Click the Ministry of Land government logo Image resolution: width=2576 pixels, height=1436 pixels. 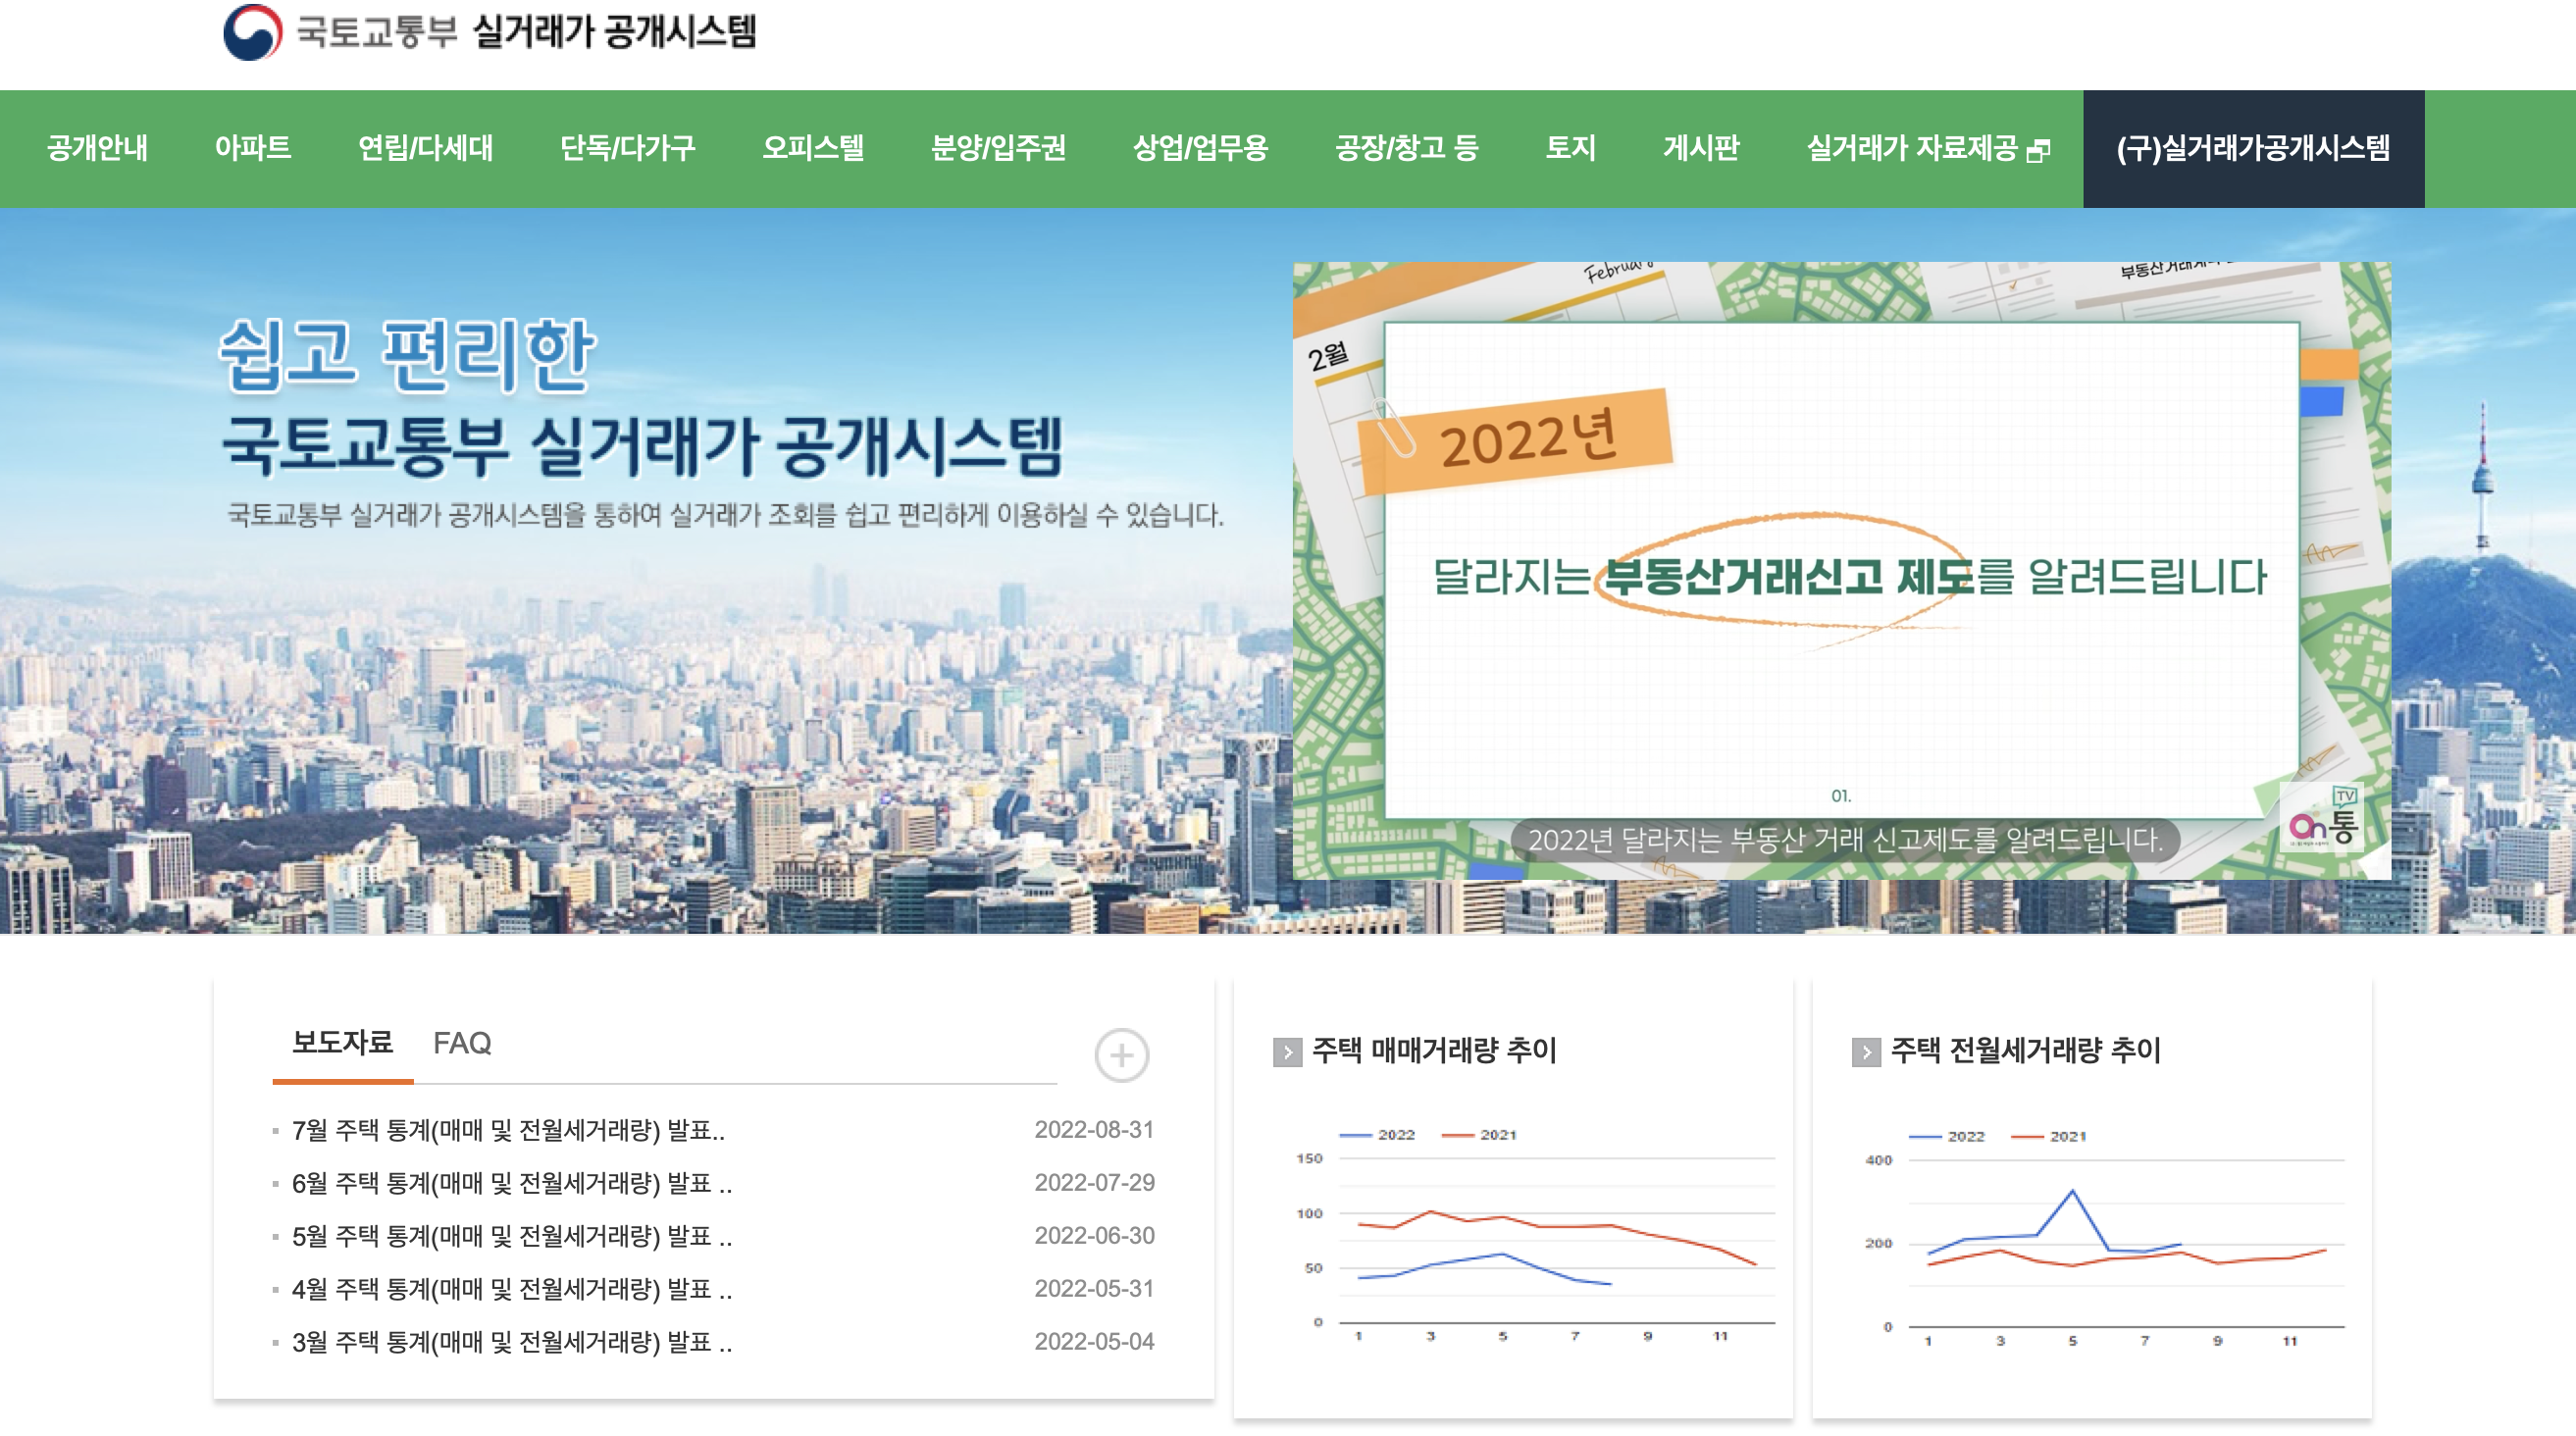coord(253,33)
